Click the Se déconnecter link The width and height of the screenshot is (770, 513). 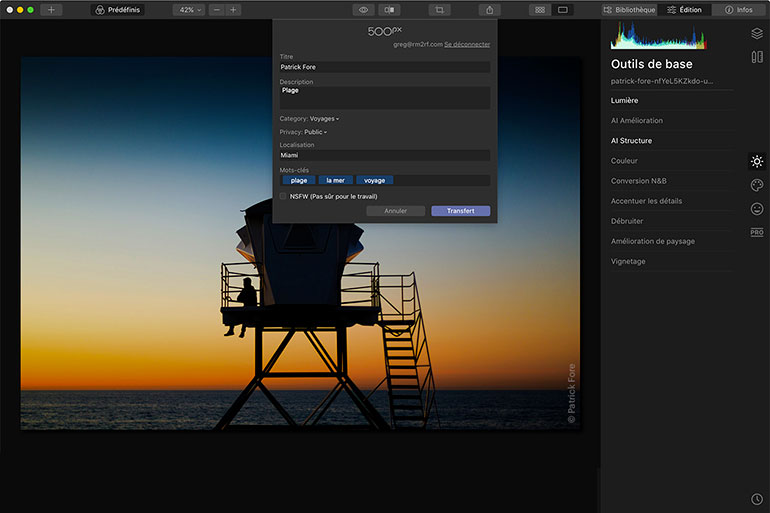(x=467, y=44)
